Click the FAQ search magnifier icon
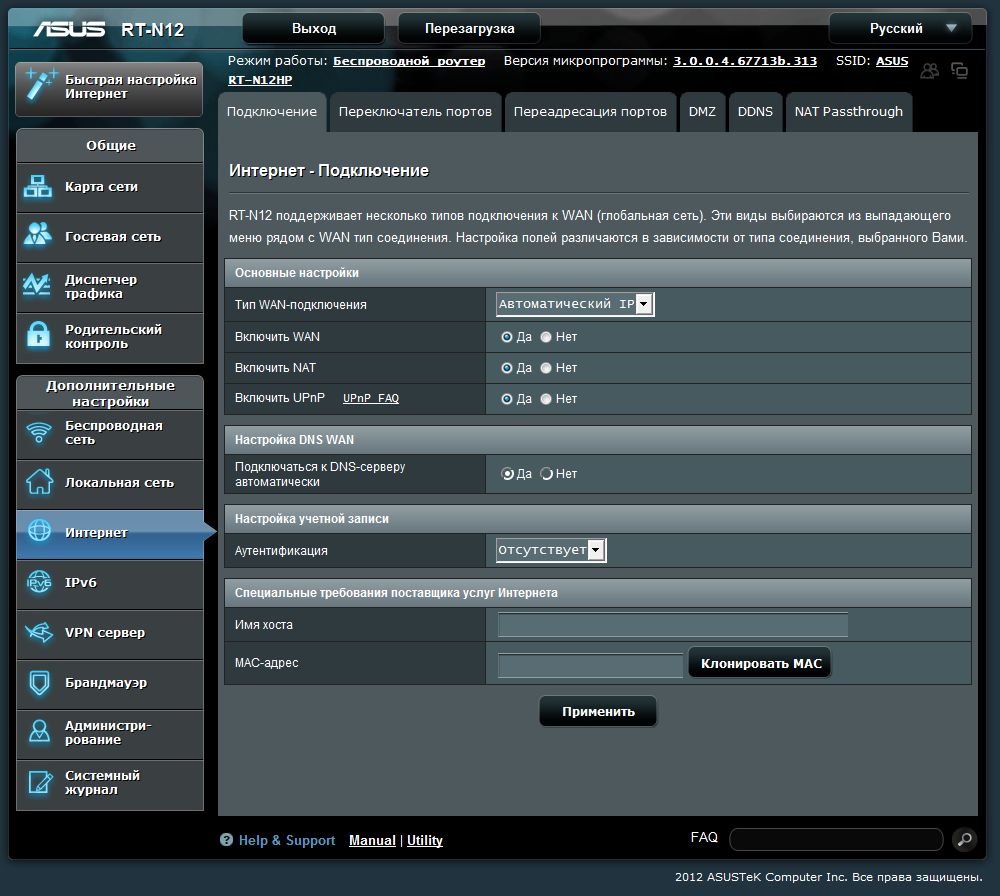Screen dimensions: 1000x896 (965, 839)
